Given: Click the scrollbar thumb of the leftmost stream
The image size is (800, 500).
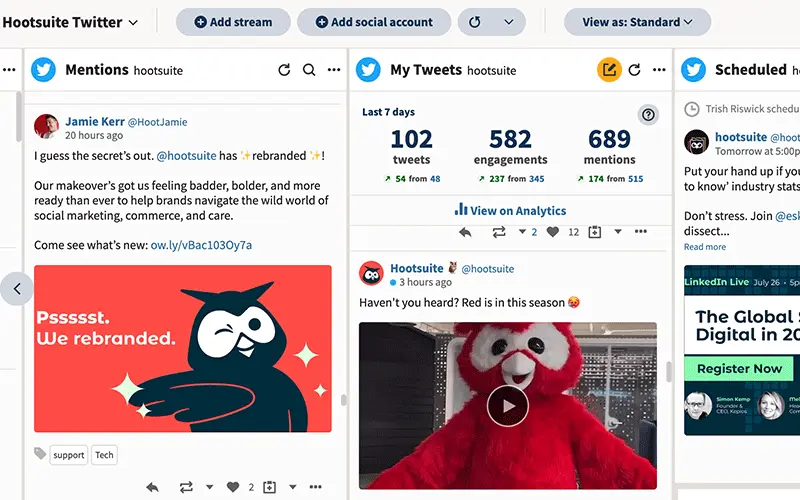Looking at the screenshot, I should click(x=19, y=117).
